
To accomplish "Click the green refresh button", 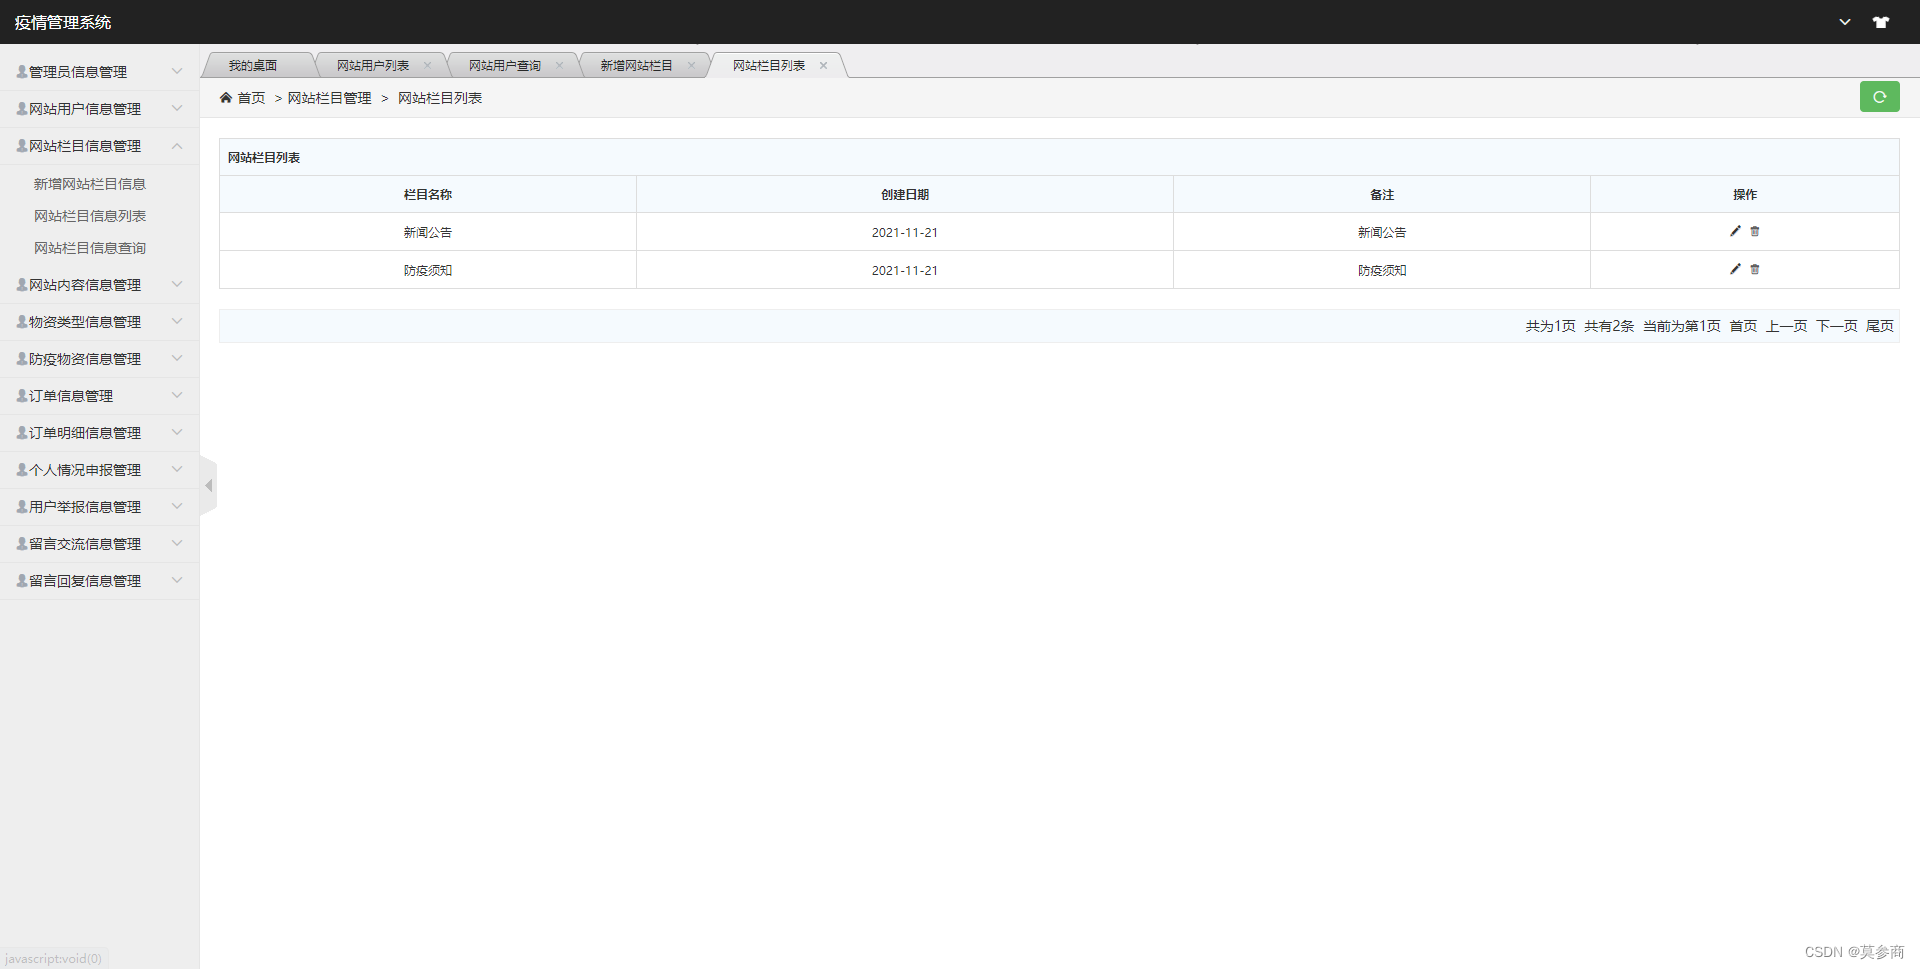I will (1879, 97).
